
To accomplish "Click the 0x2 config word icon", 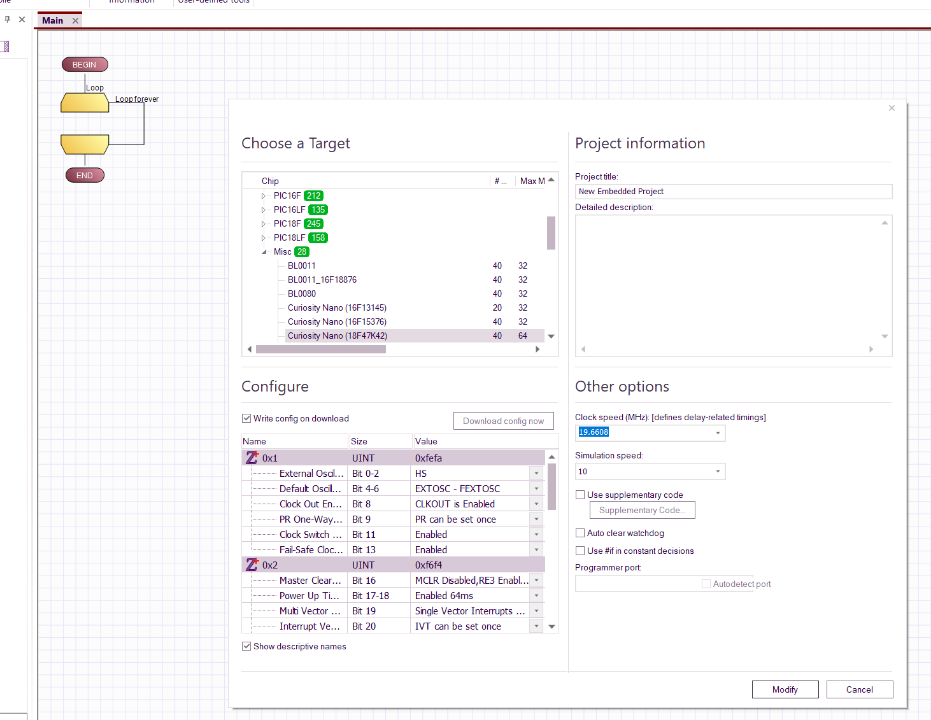I will [252, 564].
